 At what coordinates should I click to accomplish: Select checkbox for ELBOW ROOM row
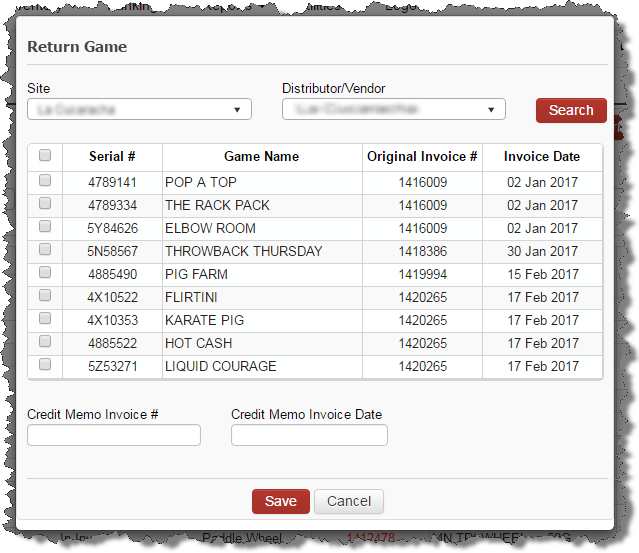(45, 226)
